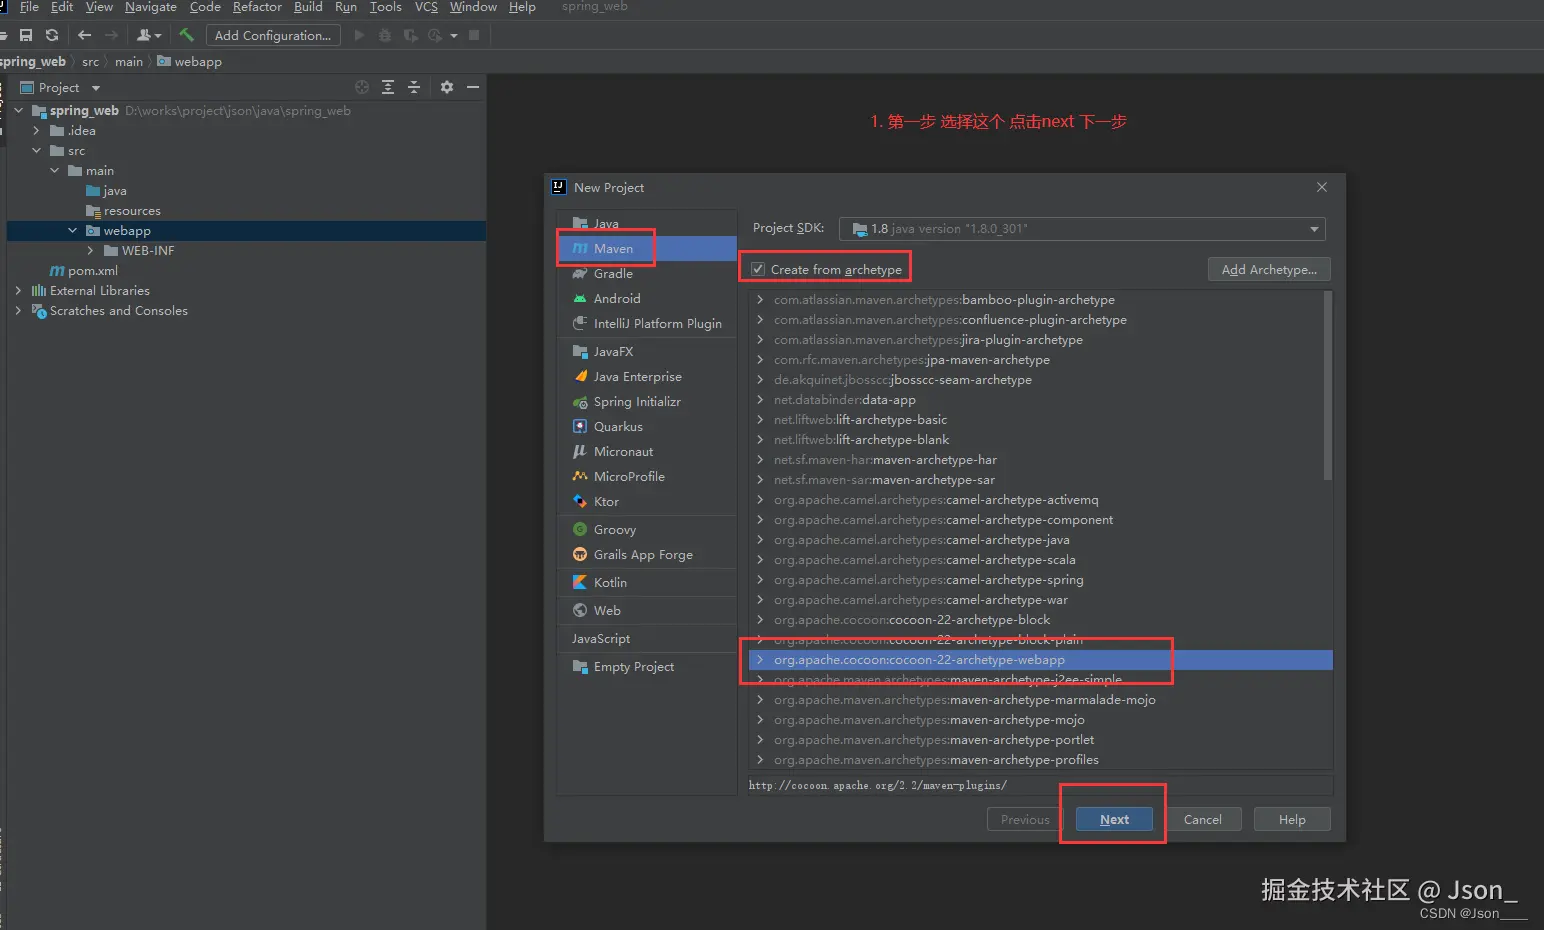1544x930 pixels.
Task: Click the Save All toolbar icon
Action: point(26,35)
